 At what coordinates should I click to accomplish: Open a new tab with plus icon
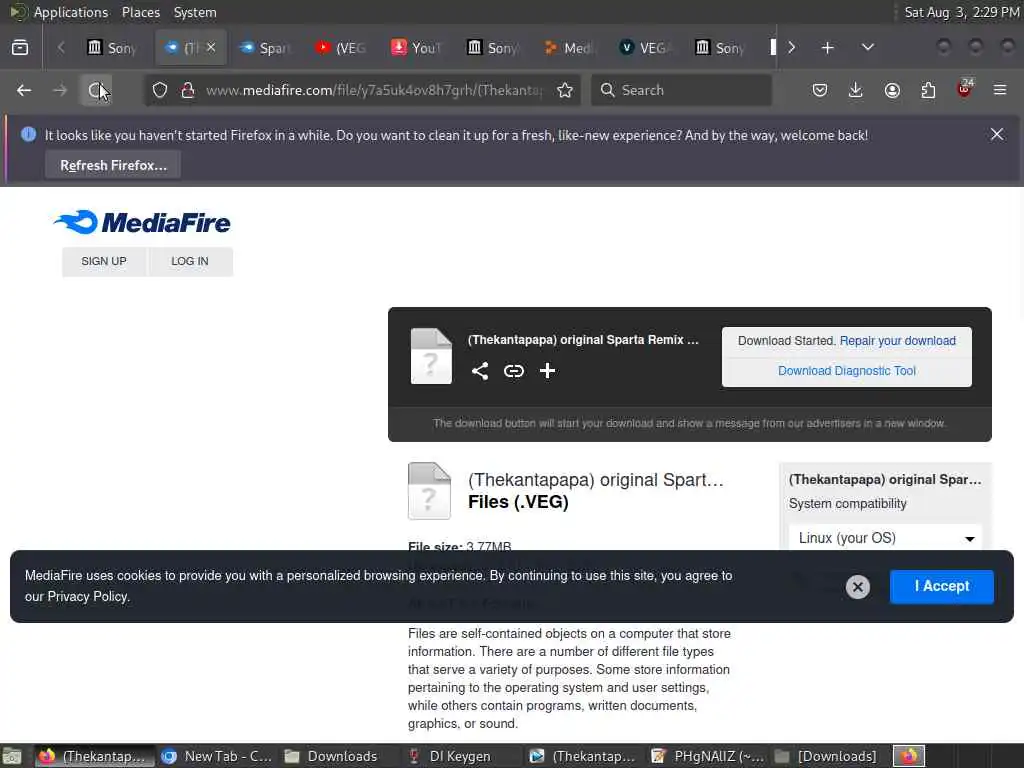tap(827, 48)
